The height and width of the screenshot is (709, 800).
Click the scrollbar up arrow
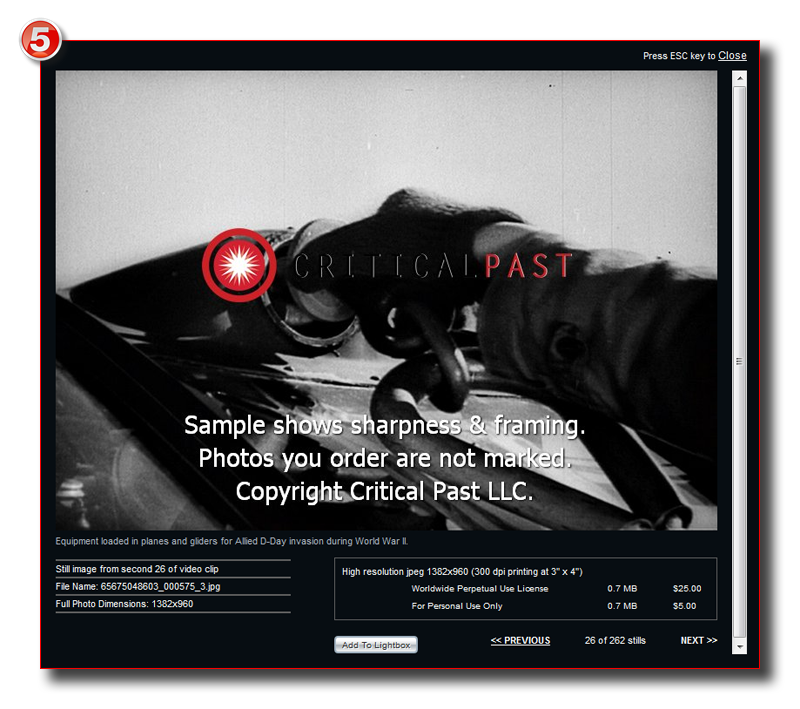click(739, 78)
